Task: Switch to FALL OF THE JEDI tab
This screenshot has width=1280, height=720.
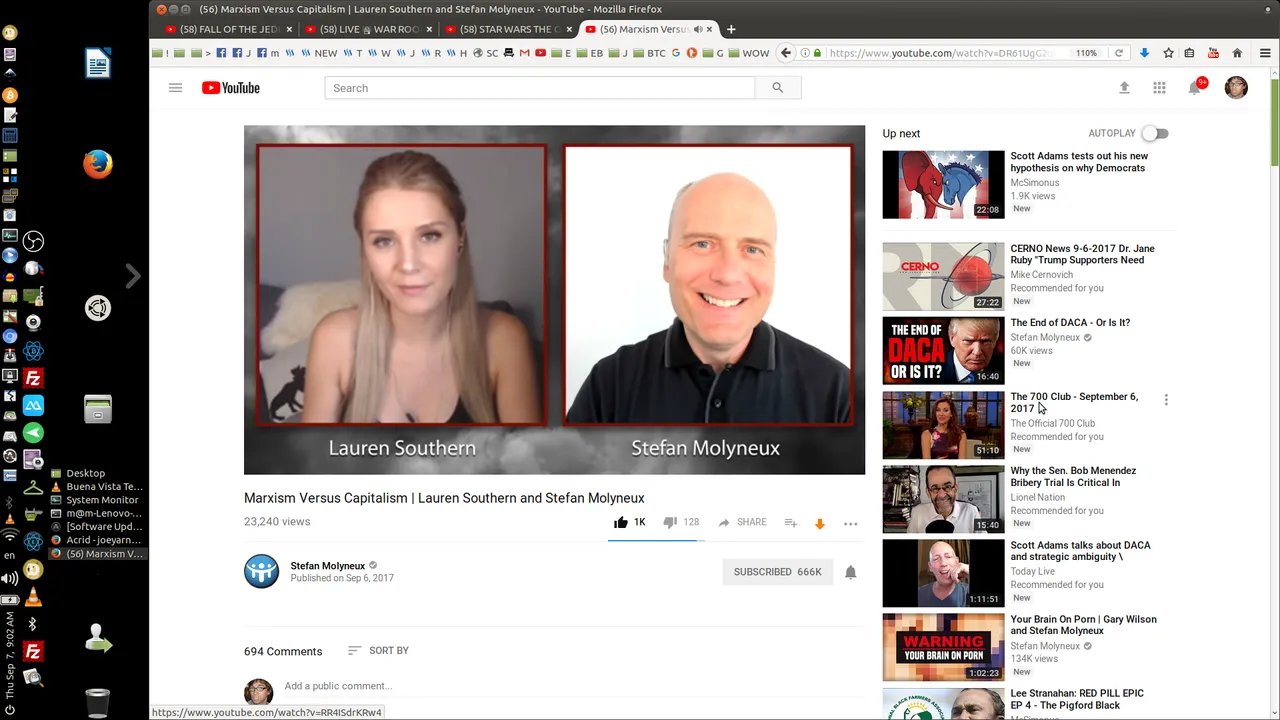Action: 228,29
